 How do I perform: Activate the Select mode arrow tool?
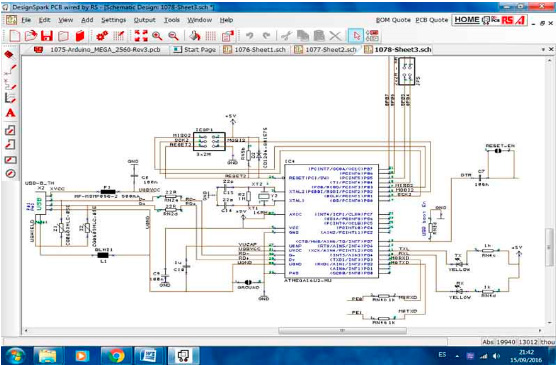pyautogui.click(x=356, y=36)
